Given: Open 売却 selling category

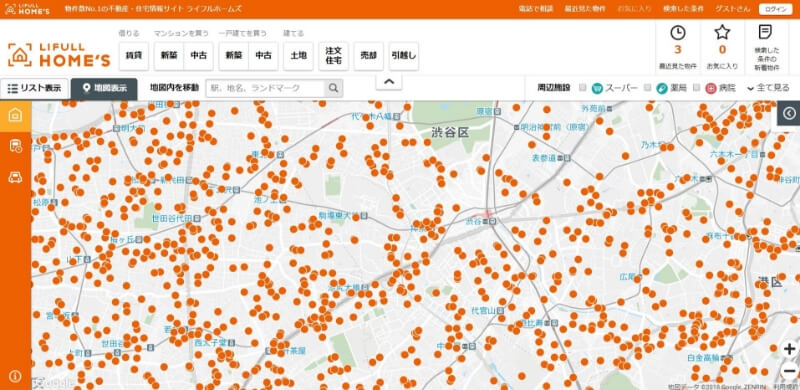Looking at the screenshot, I should (x=368, y=56).
